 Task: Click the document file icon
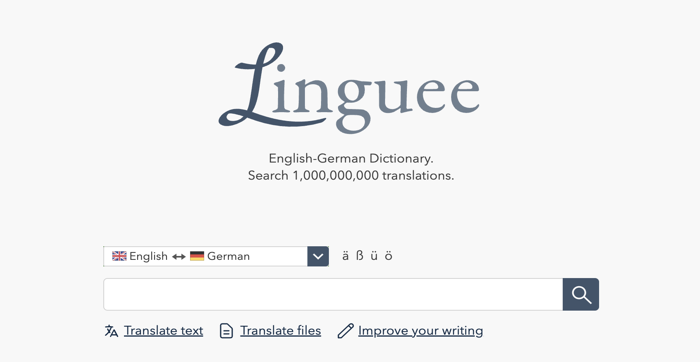coord(226,331)
